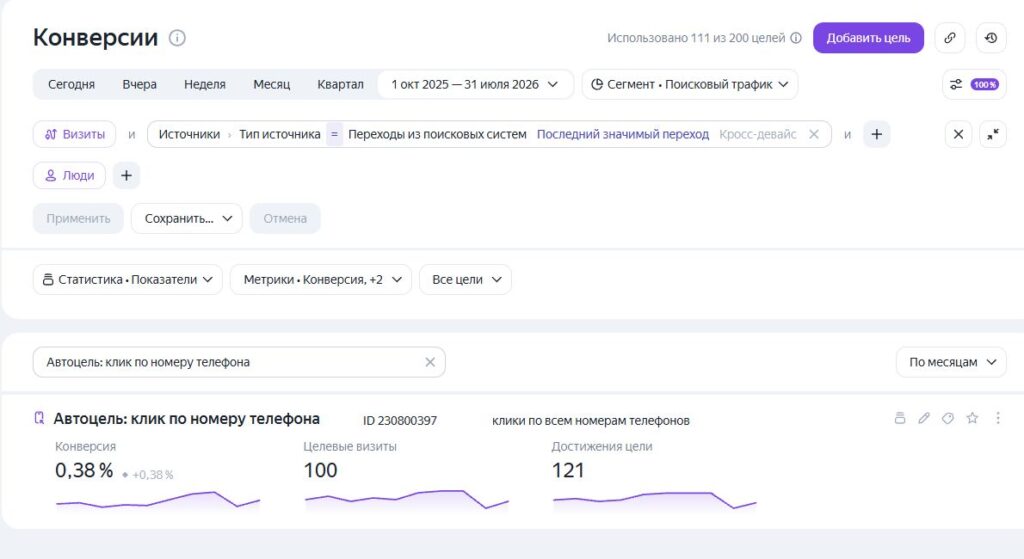Click the Визиты filter chip
1024x559 pixels.
point(74,134)
